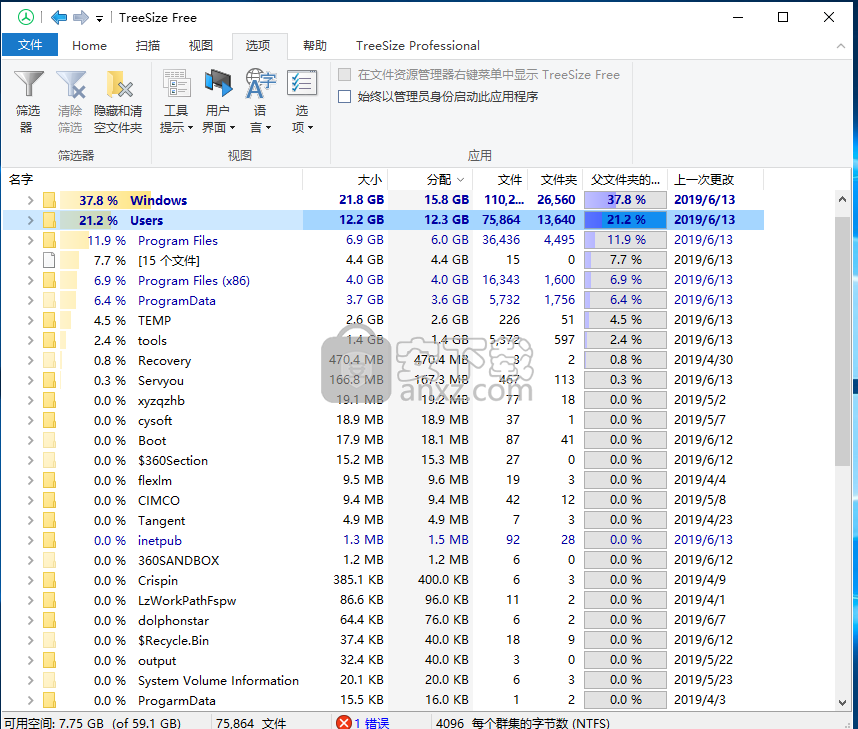Viewport: 858px width, 729px height.
Task: Click the red error icon in status bar
Action: pos(344,722)
